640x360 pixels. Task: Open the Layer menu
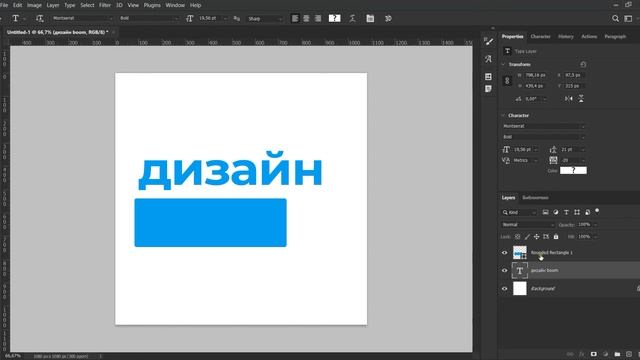click(x=53, y=5)
